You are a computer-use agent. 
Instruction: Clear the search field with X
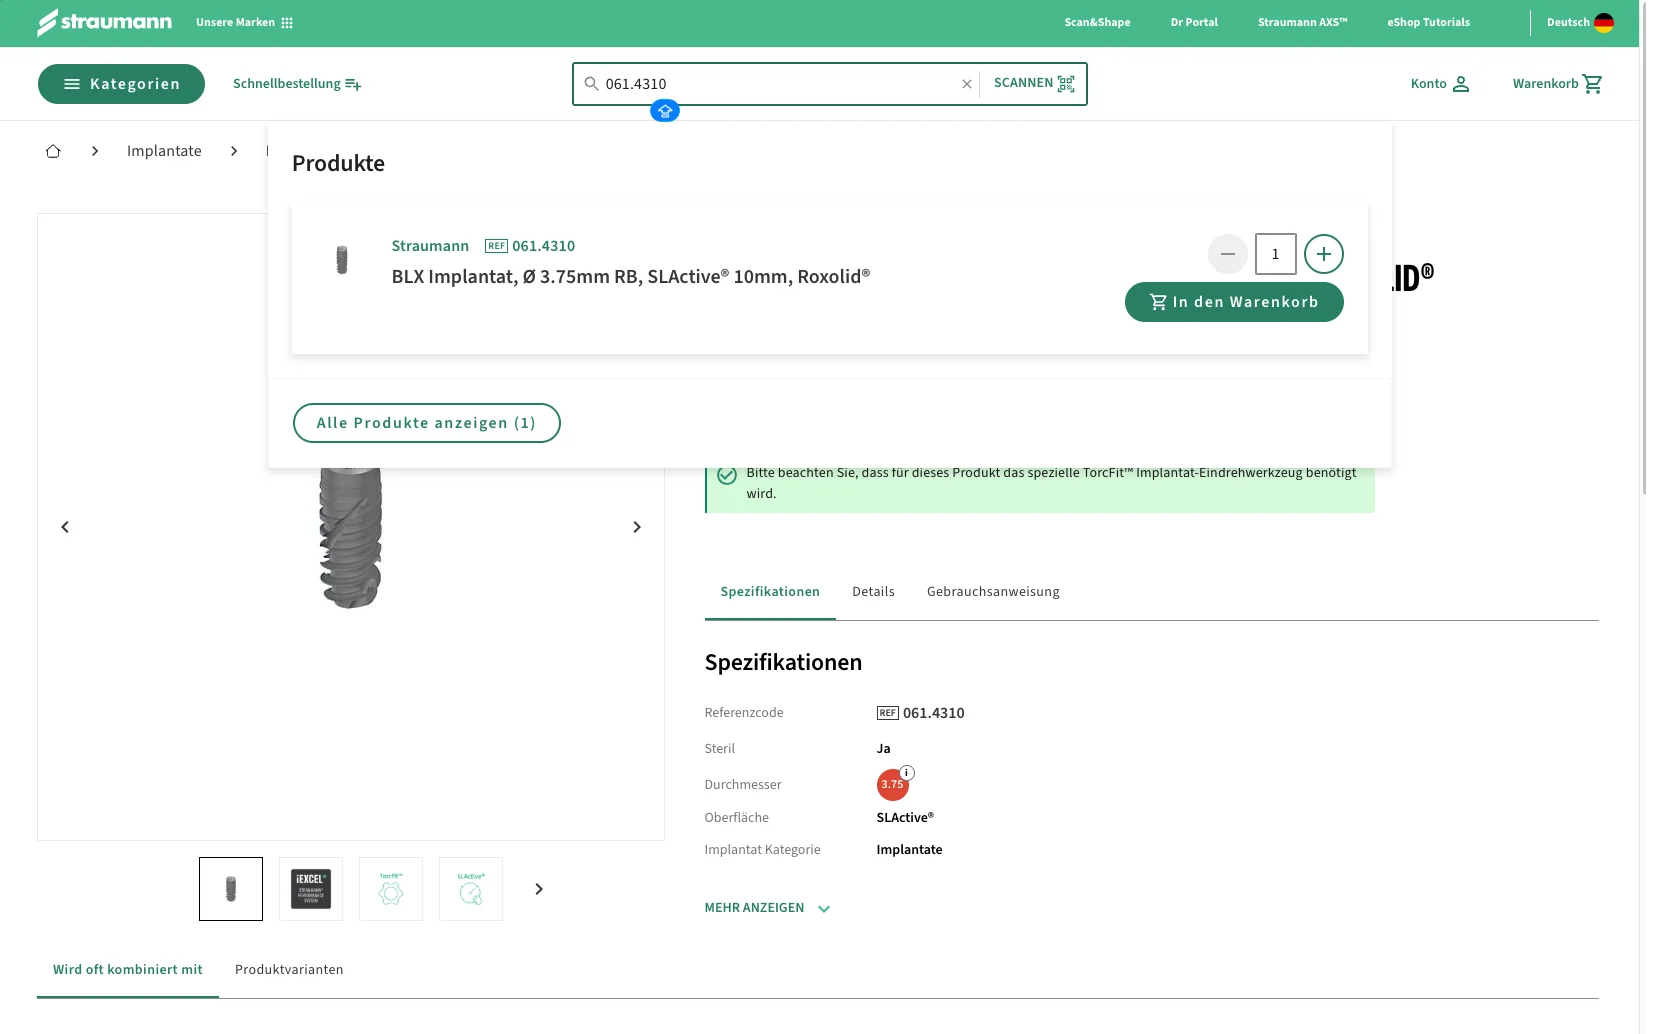coord(967,84)
